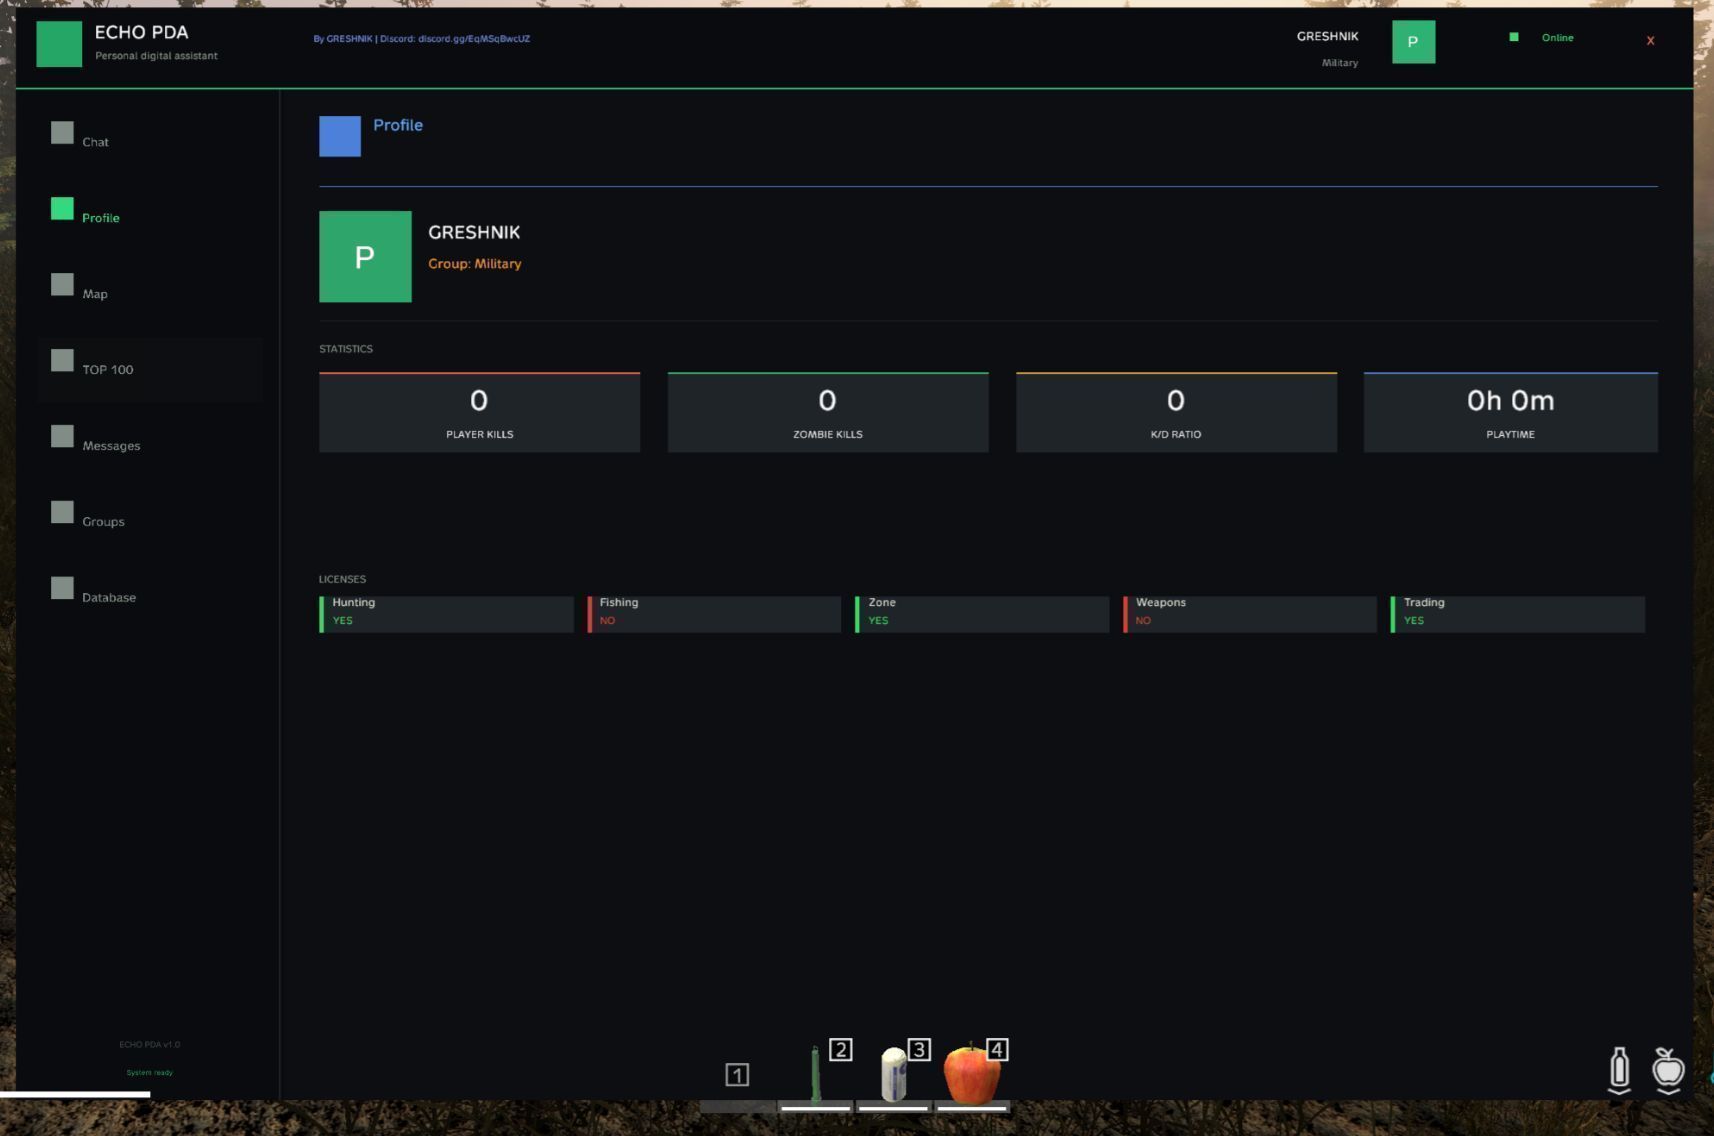Click the Hunting license entry
The height and width of the screenshot is (1136, 1714).
click(x=446, y=614)
